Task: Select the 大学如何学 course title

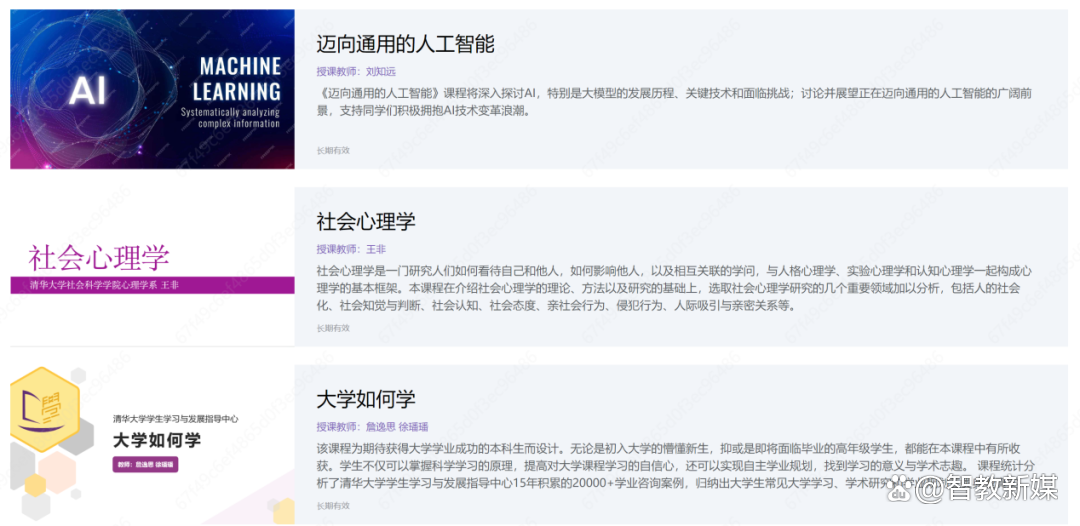Action: coord(365,399)
